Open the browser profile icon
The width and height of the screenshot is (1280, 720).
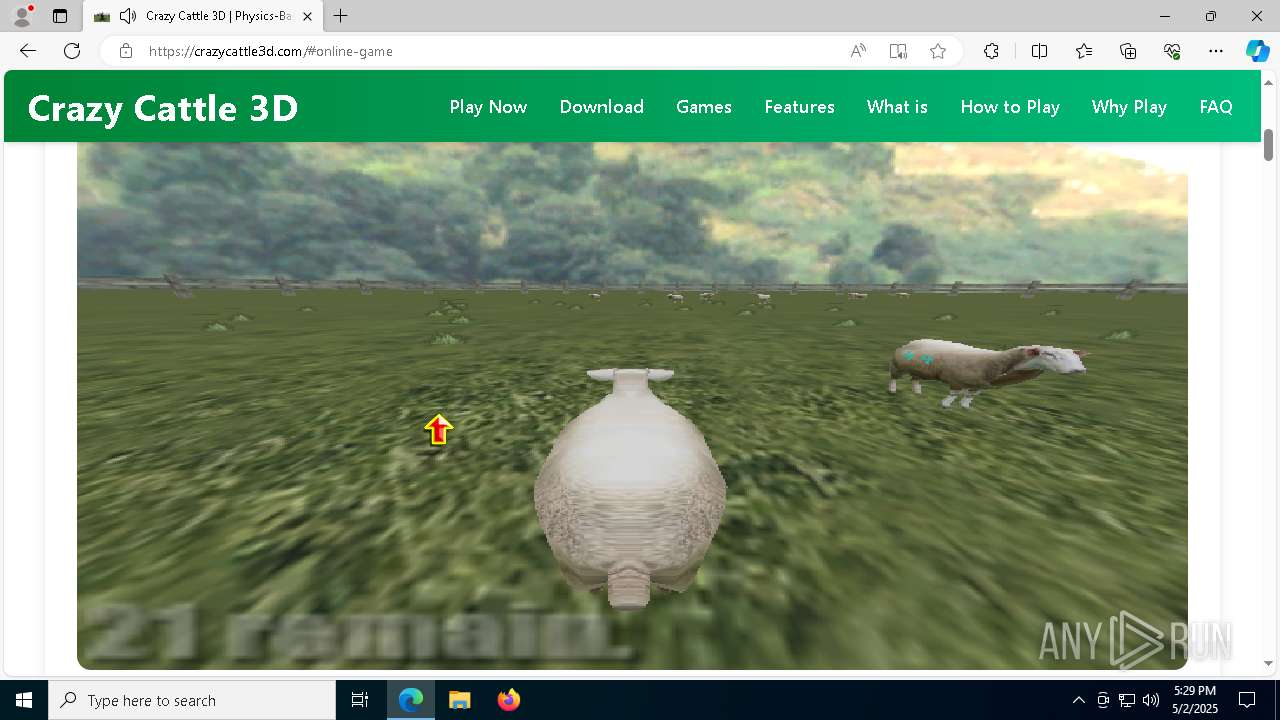click(22, 16)
